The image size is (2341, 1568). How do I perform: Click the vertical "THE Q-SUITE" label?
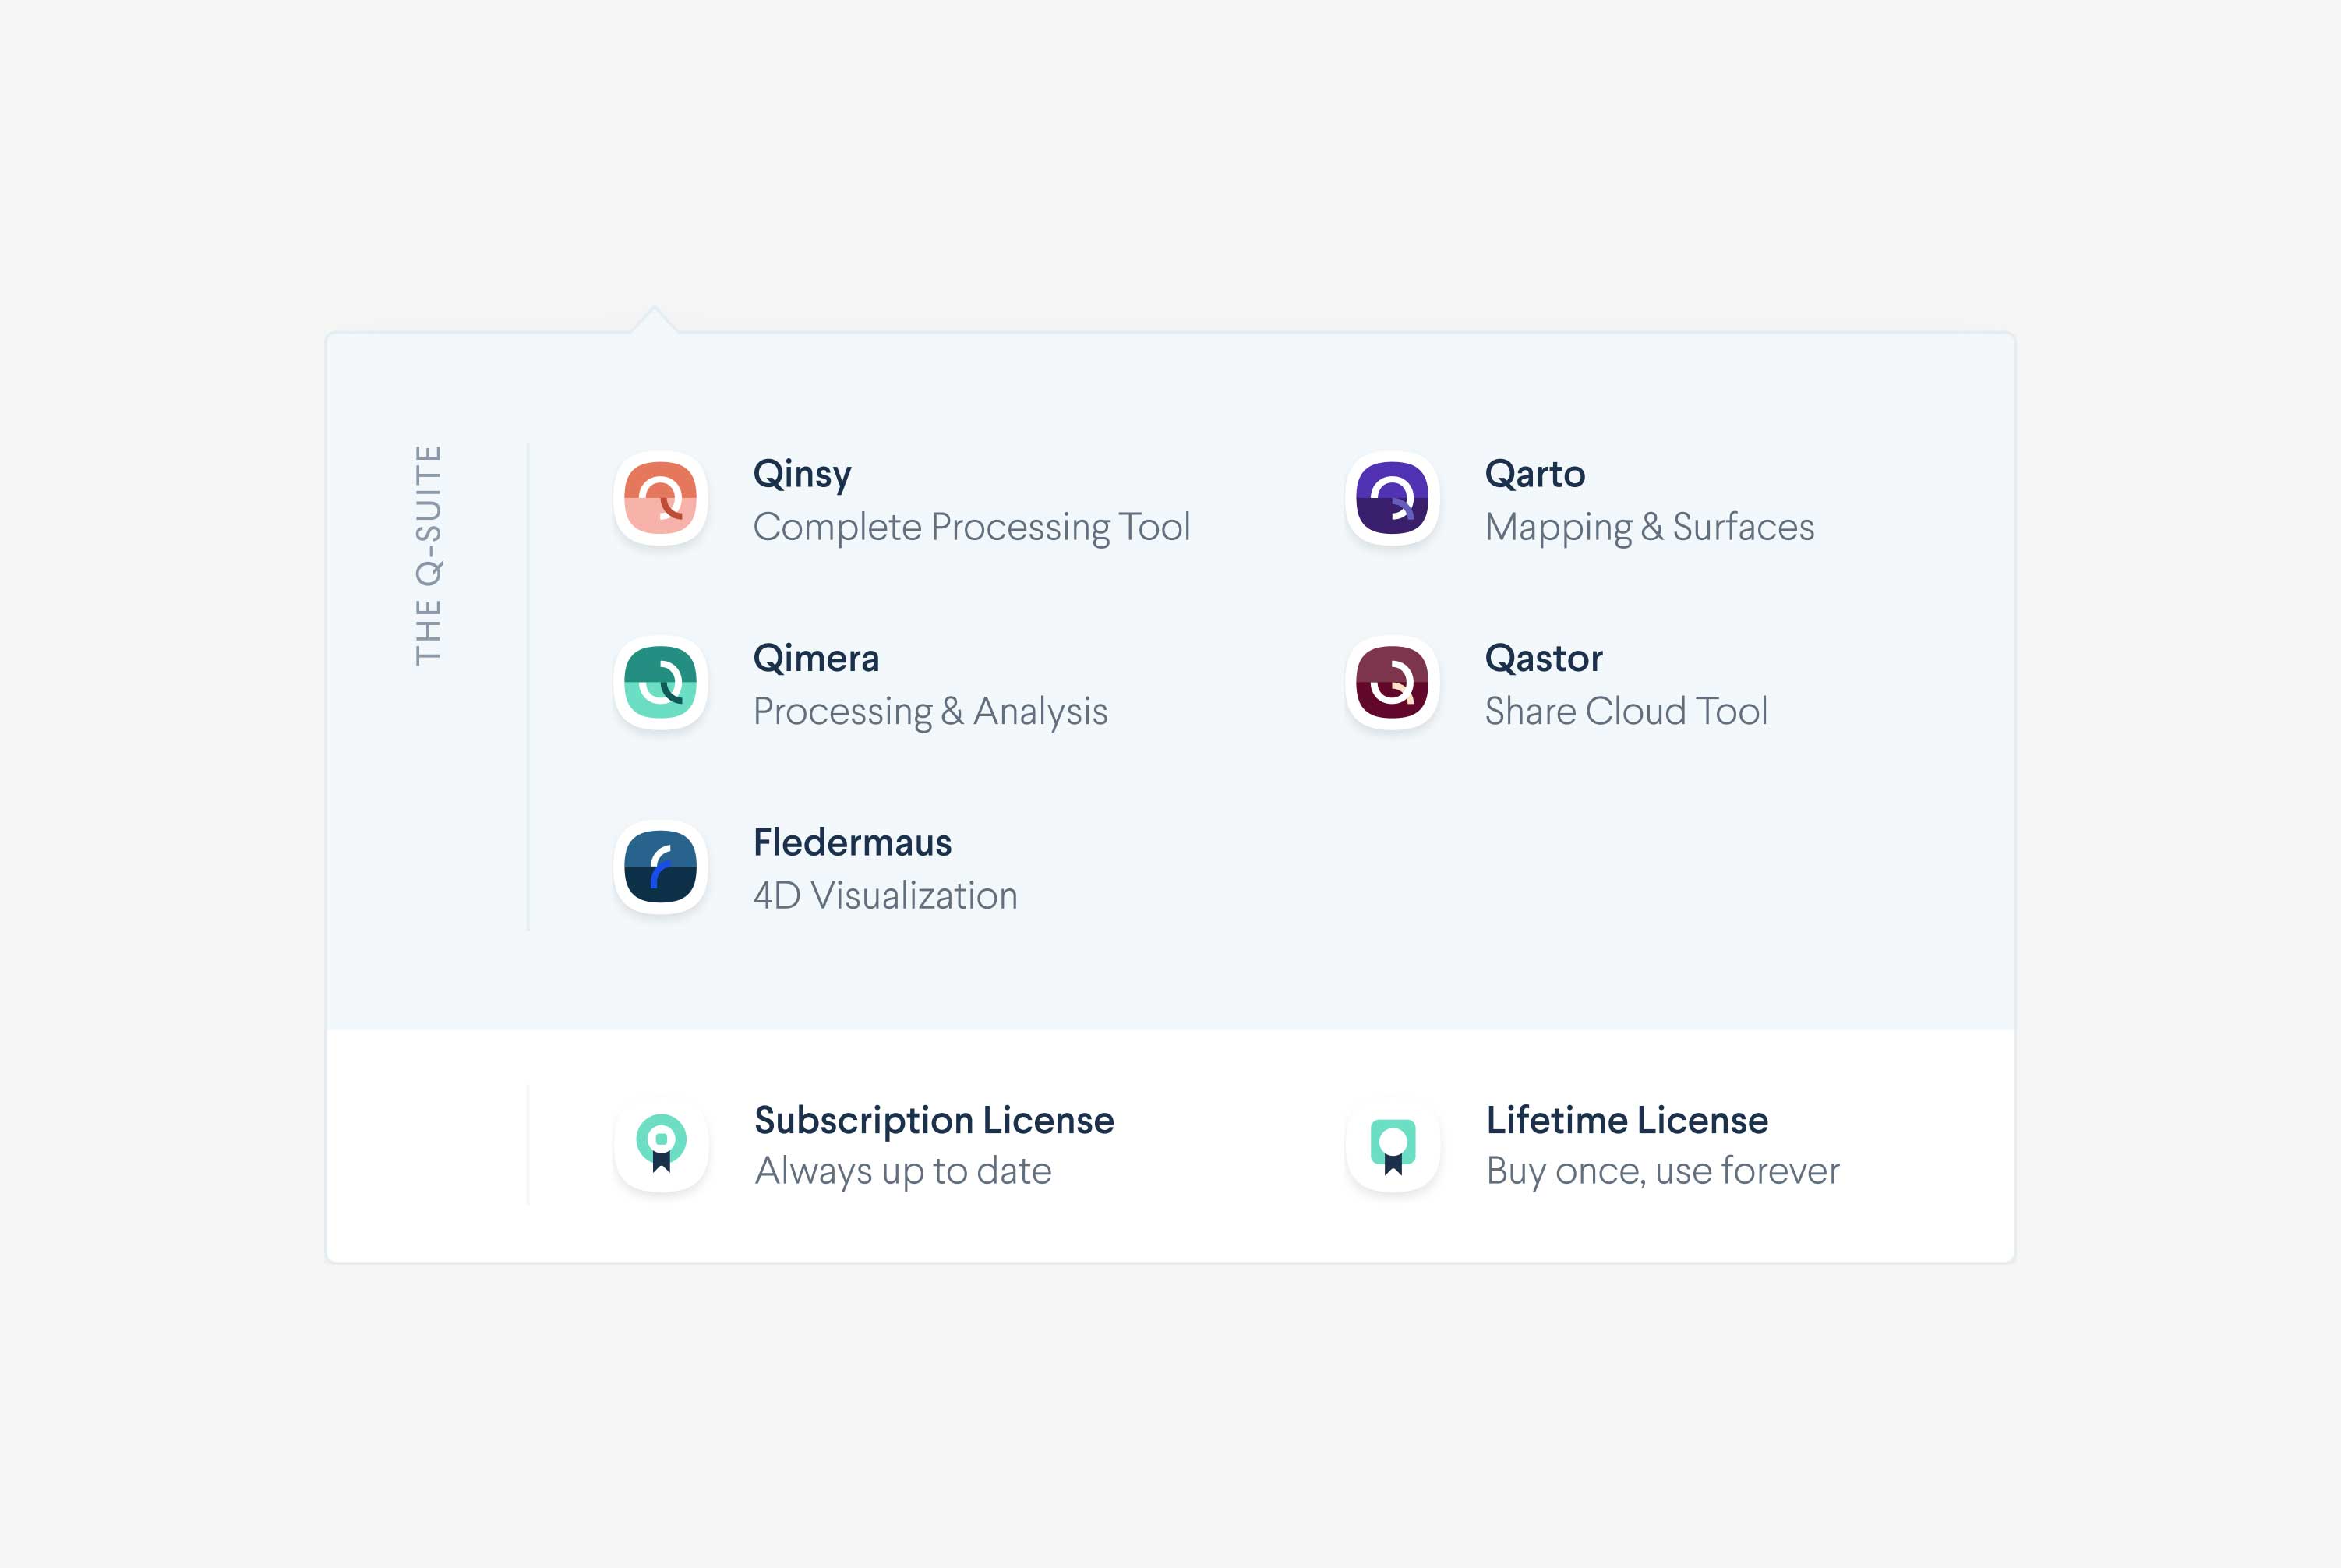(x=428, y=555)
